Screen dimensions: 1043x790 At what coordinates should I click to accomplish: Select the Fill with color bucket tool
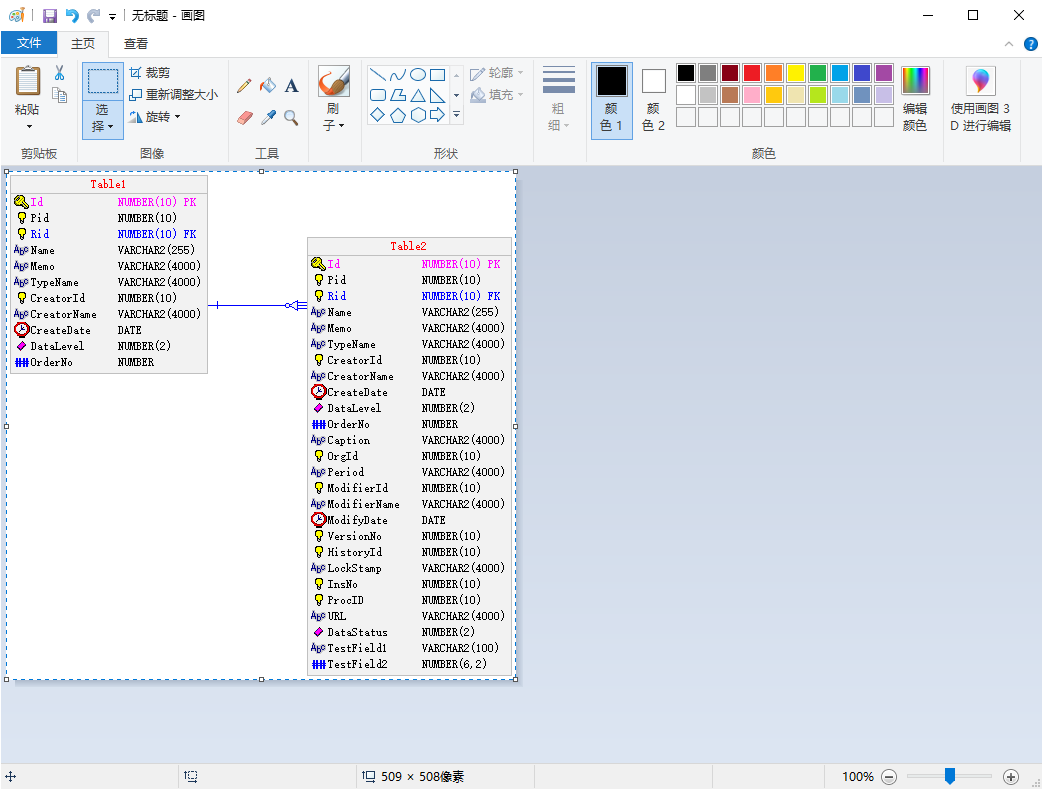(267, 85)
